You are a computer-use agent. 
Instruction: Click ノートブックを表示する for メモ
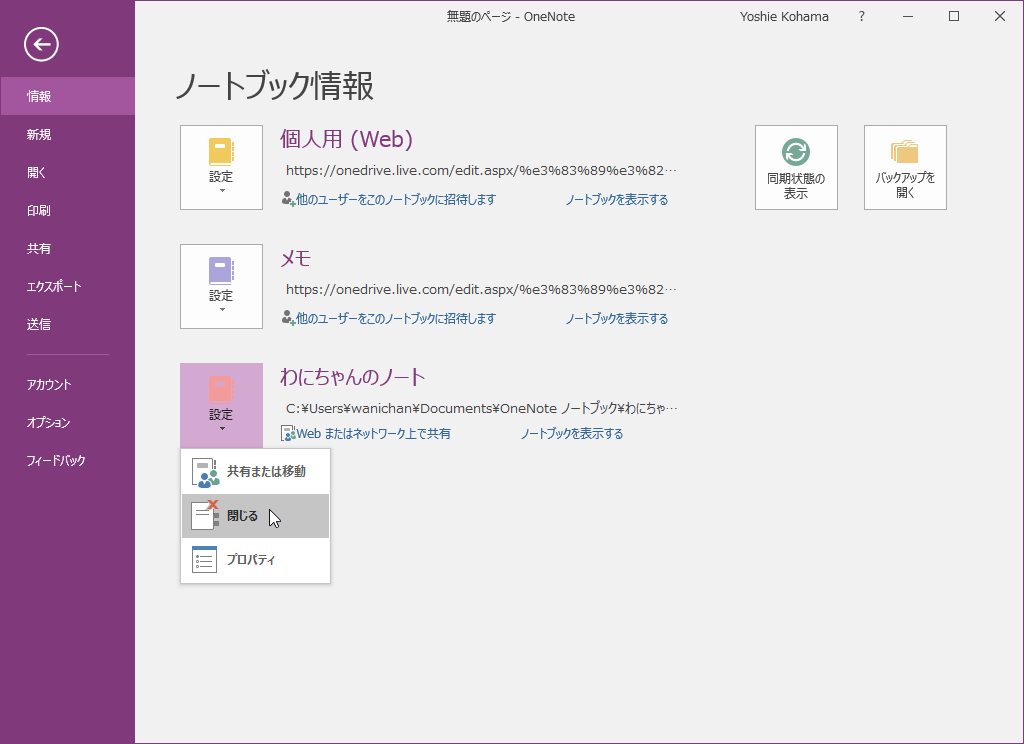(616, 318)
